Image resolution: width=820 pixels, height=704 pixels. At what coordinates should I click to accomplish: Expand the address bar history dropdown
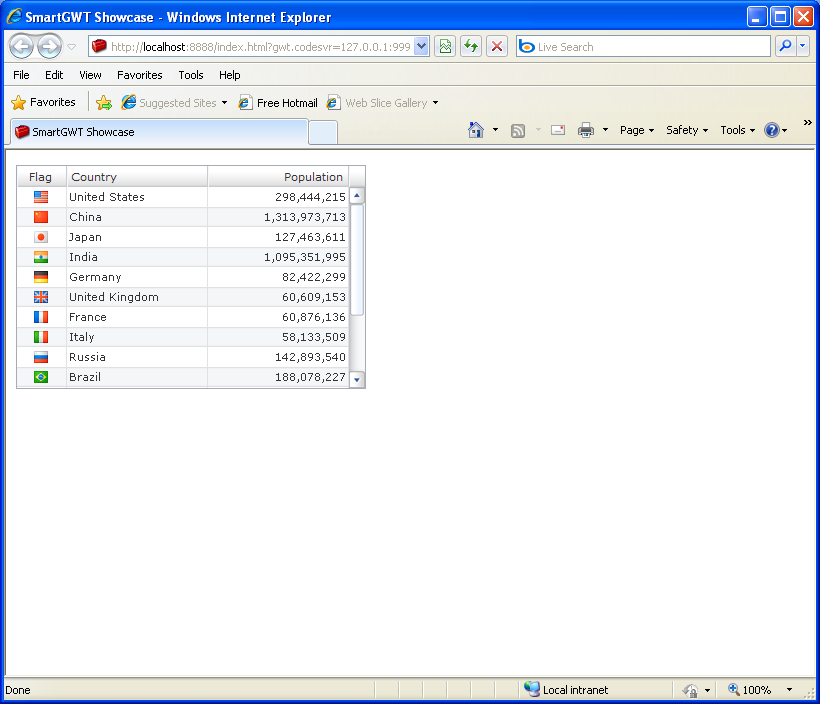click(x=422, y=47)
